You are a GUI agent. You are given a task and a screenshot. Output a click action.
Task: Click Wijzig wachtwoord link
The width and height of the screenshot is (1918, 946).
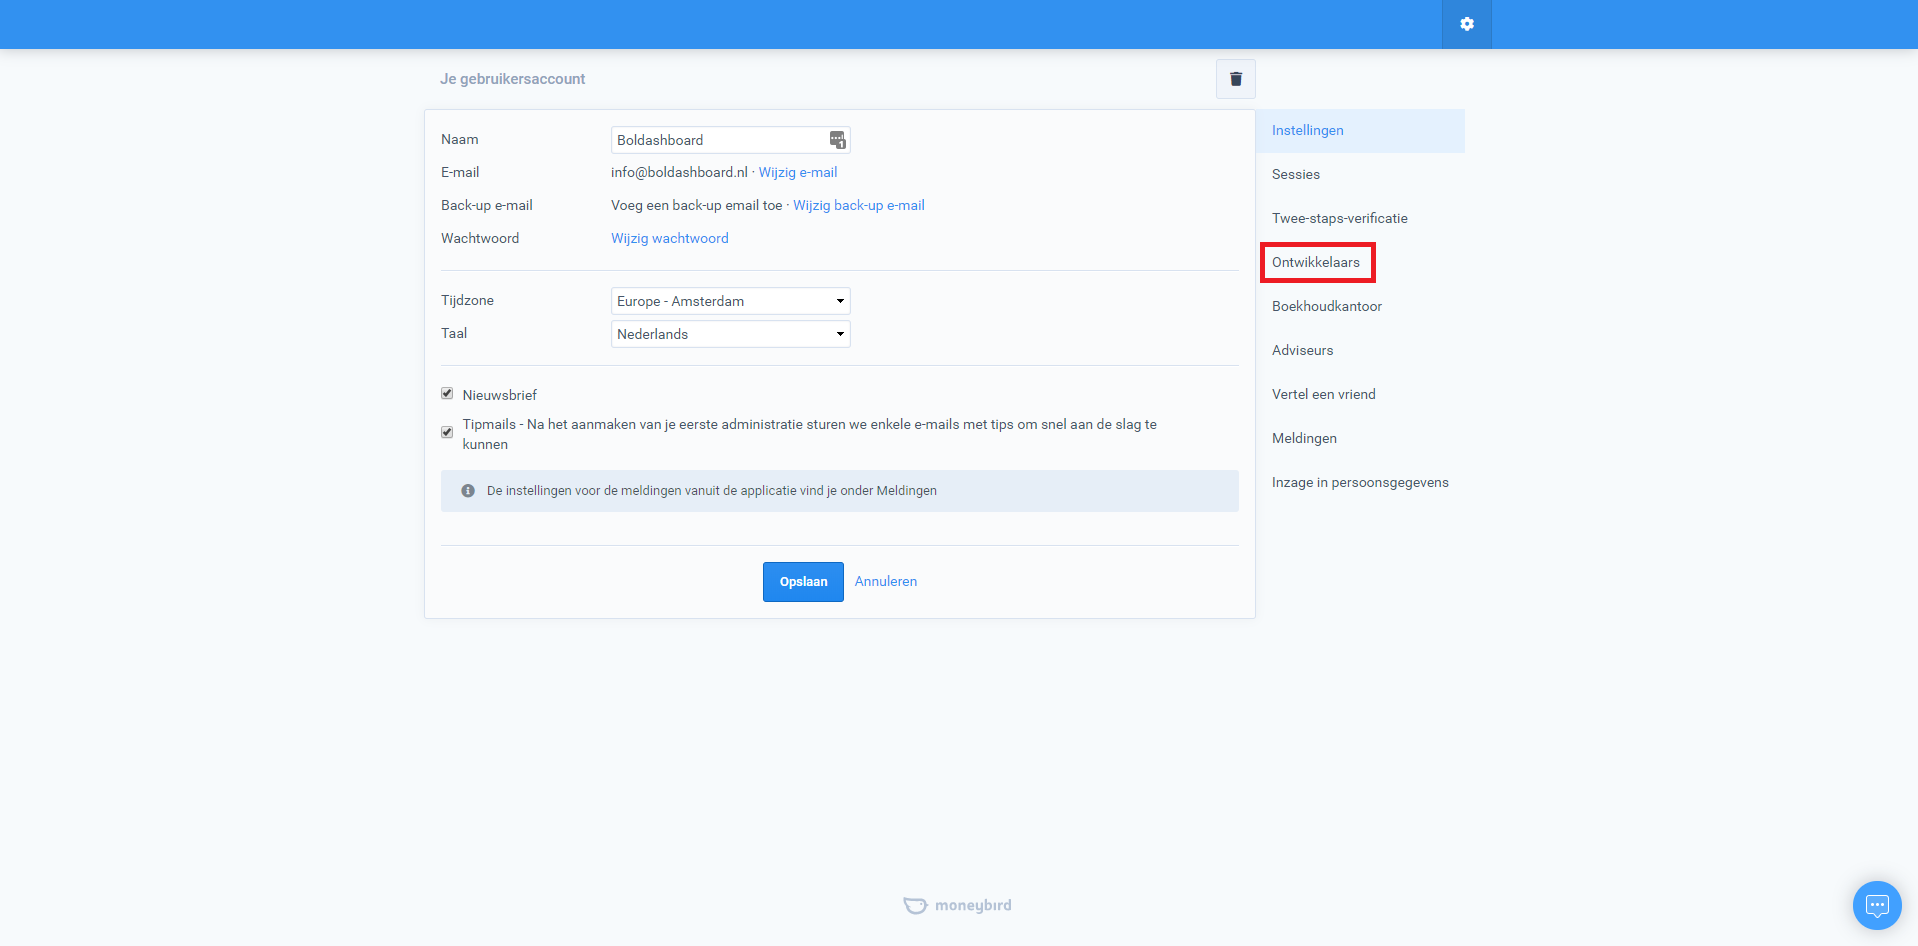point(669,238)
